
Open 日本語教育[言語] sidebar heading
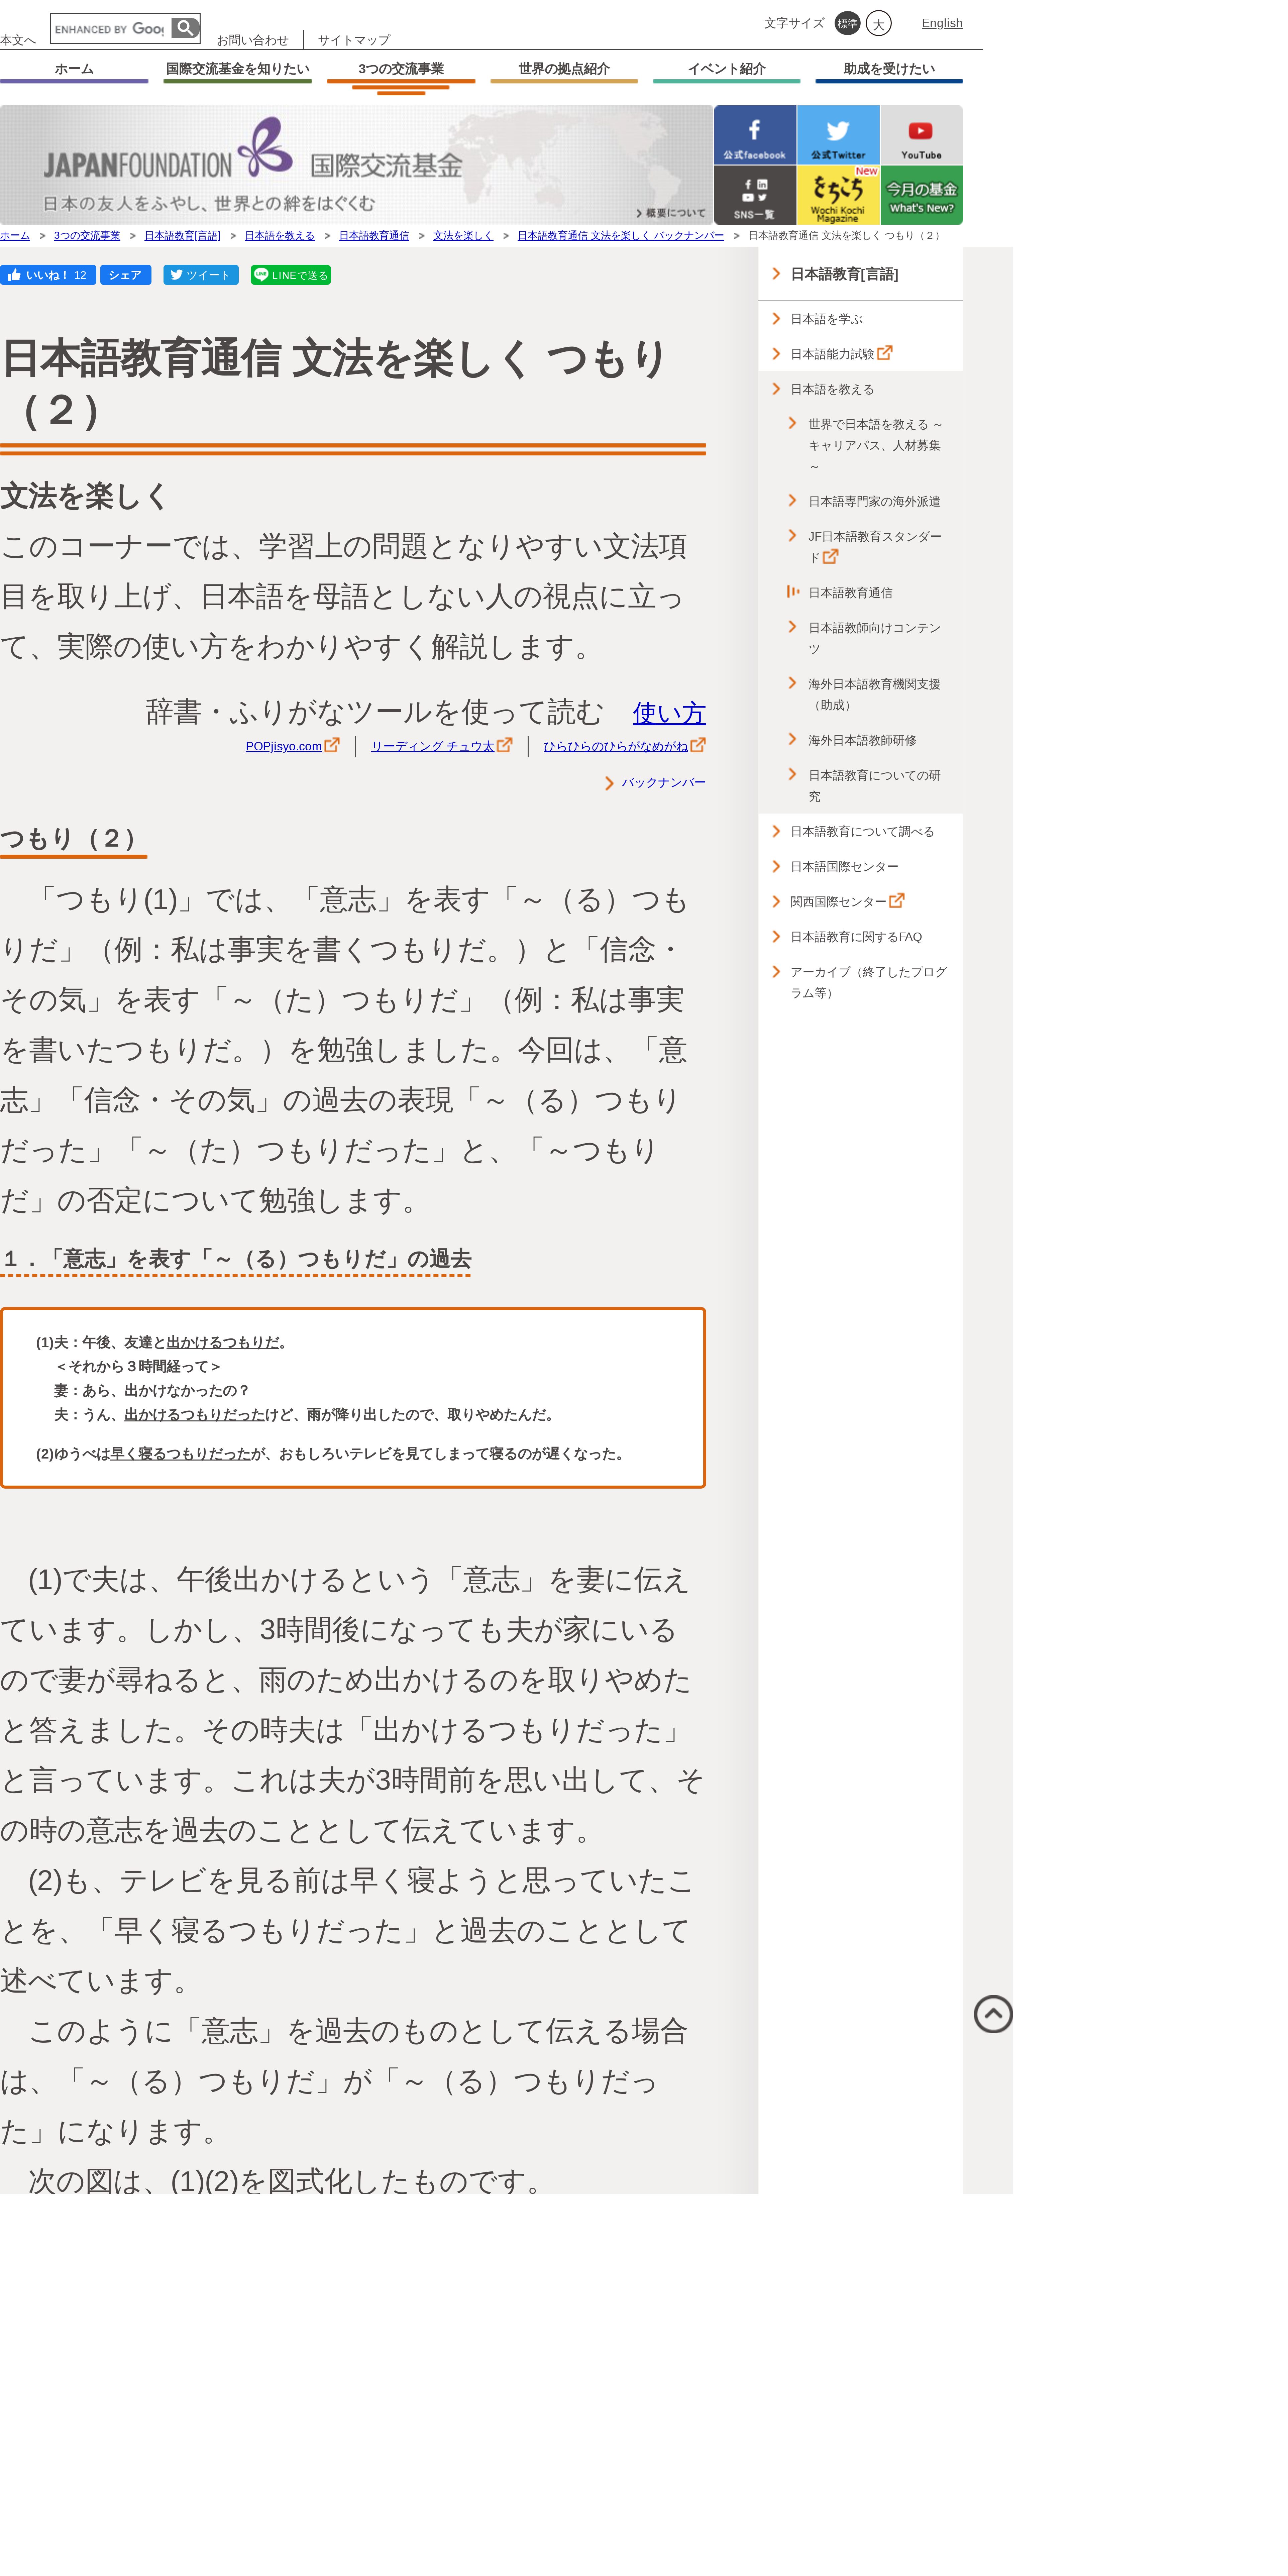(x=844, y=274)
